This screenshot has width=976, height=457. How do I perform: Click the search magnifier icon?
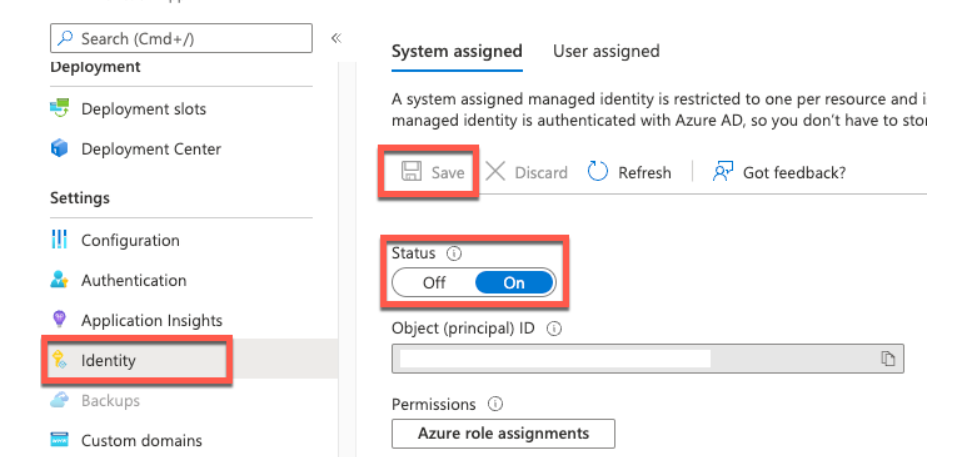64,39
